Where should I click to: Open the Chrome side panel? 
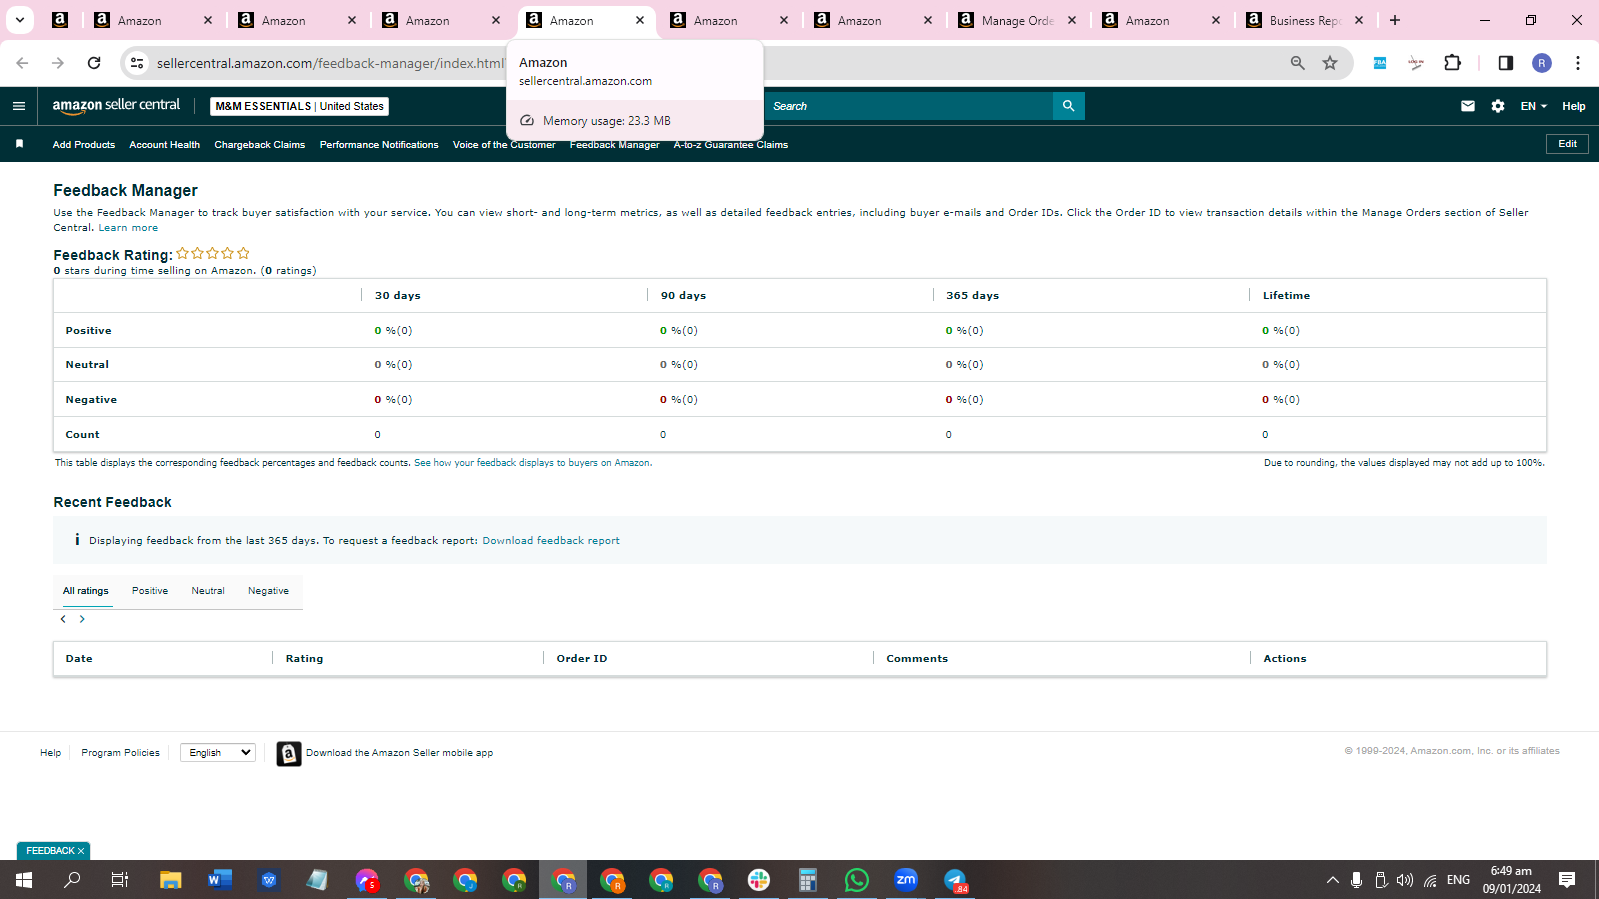pos(1505,63)
